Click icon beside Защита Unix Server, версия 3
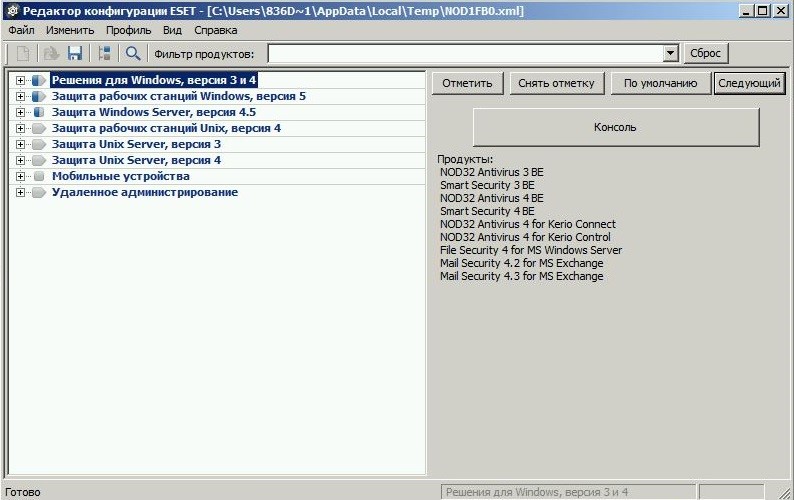 38,144
